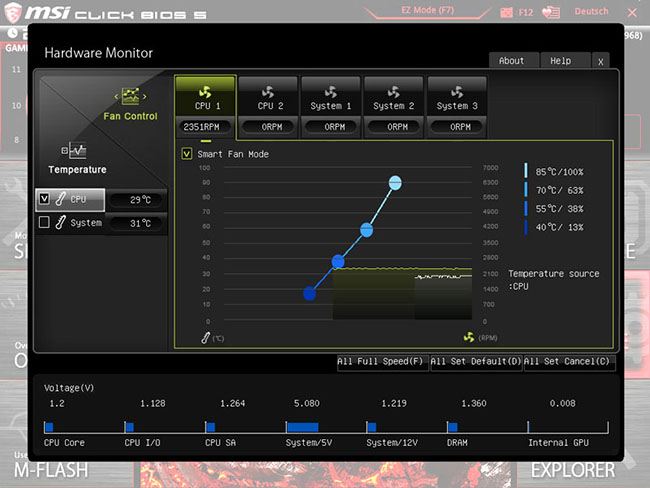Toggle the Smart Fan Mode checkbox
This screenshot has width=650, height=488.
(x=187, y=154)
